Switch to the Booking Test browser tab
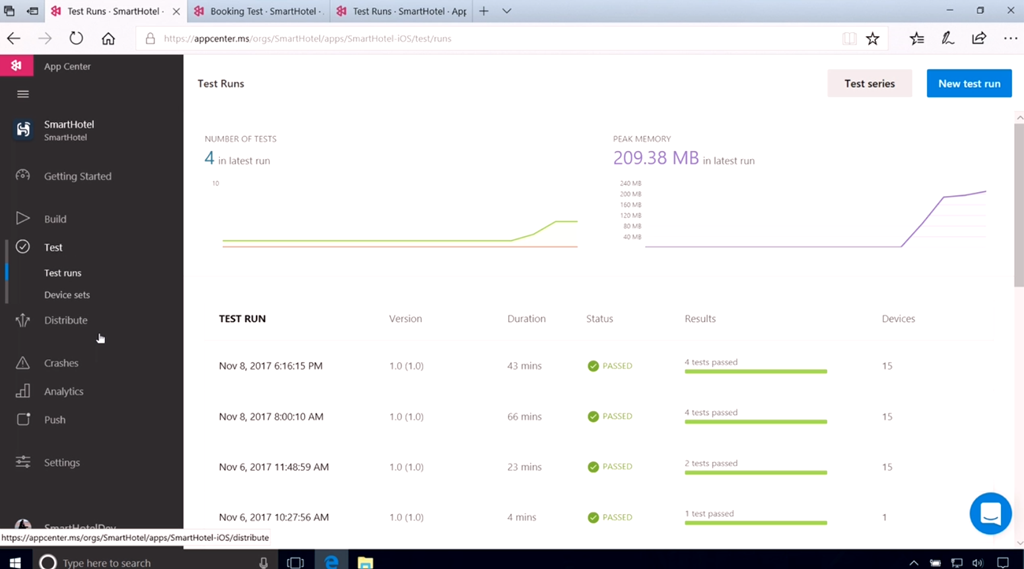The image size is (1024, 569). pyautogui.click(x=258, y=11)
